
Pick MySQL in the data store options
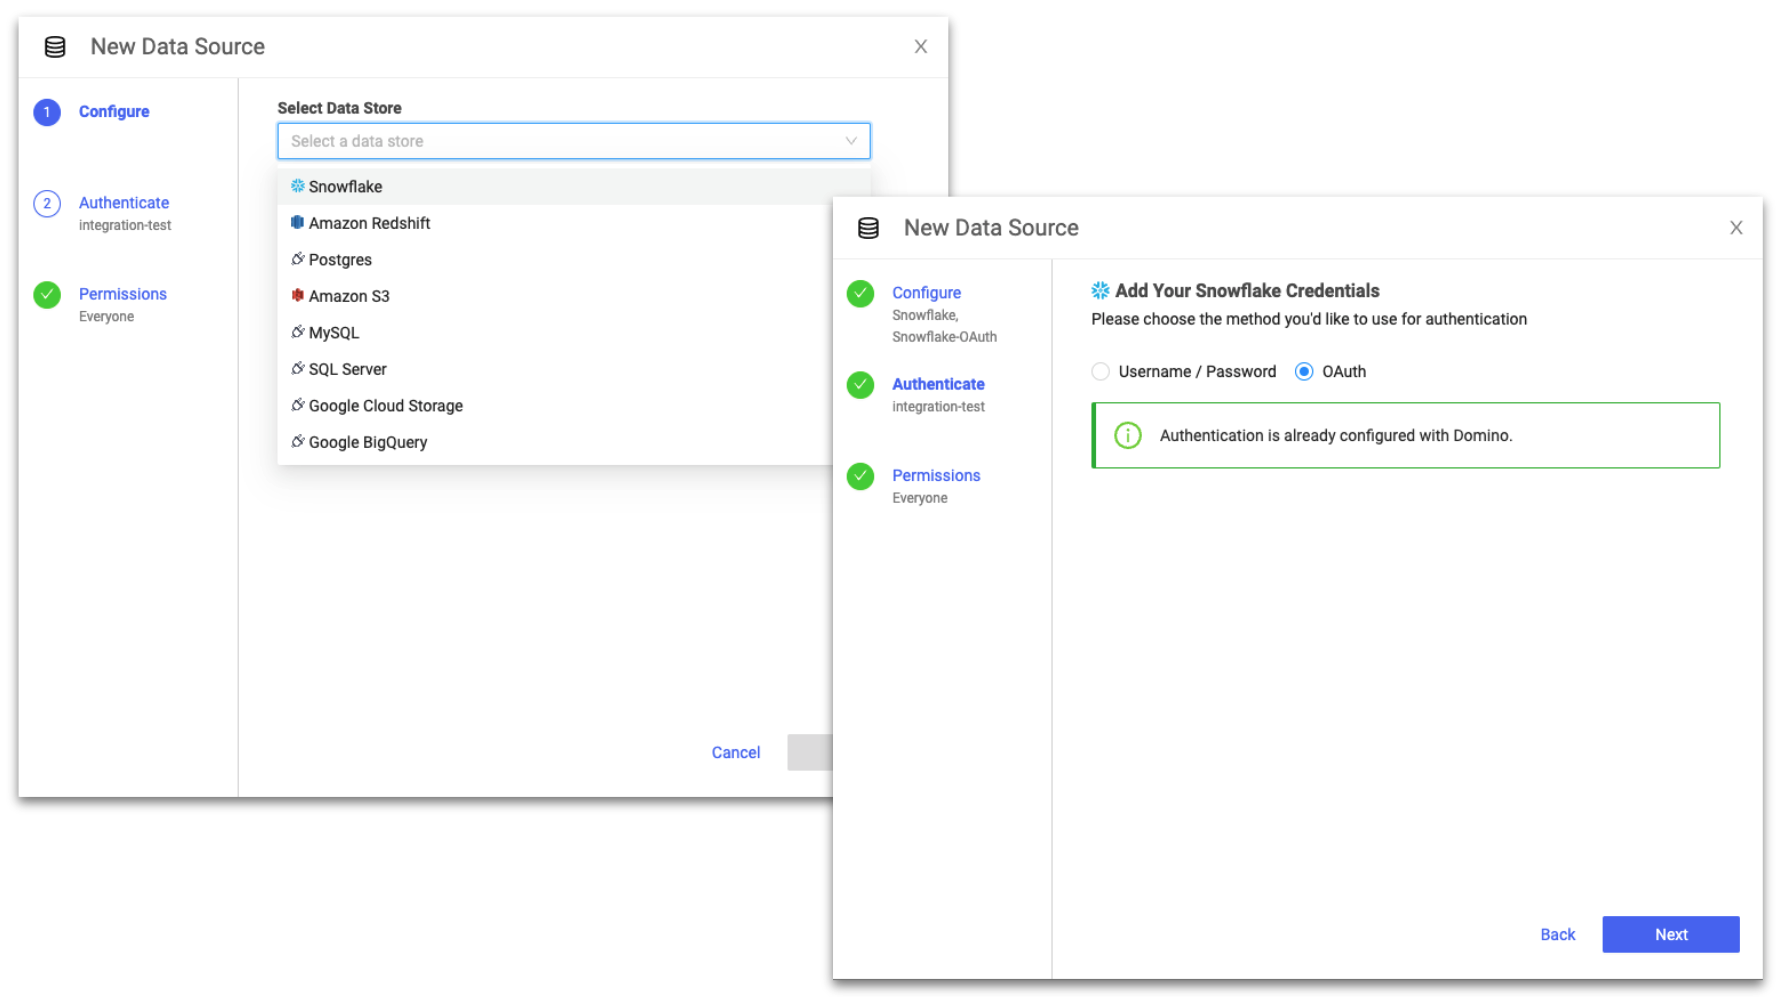click(333, 333)
